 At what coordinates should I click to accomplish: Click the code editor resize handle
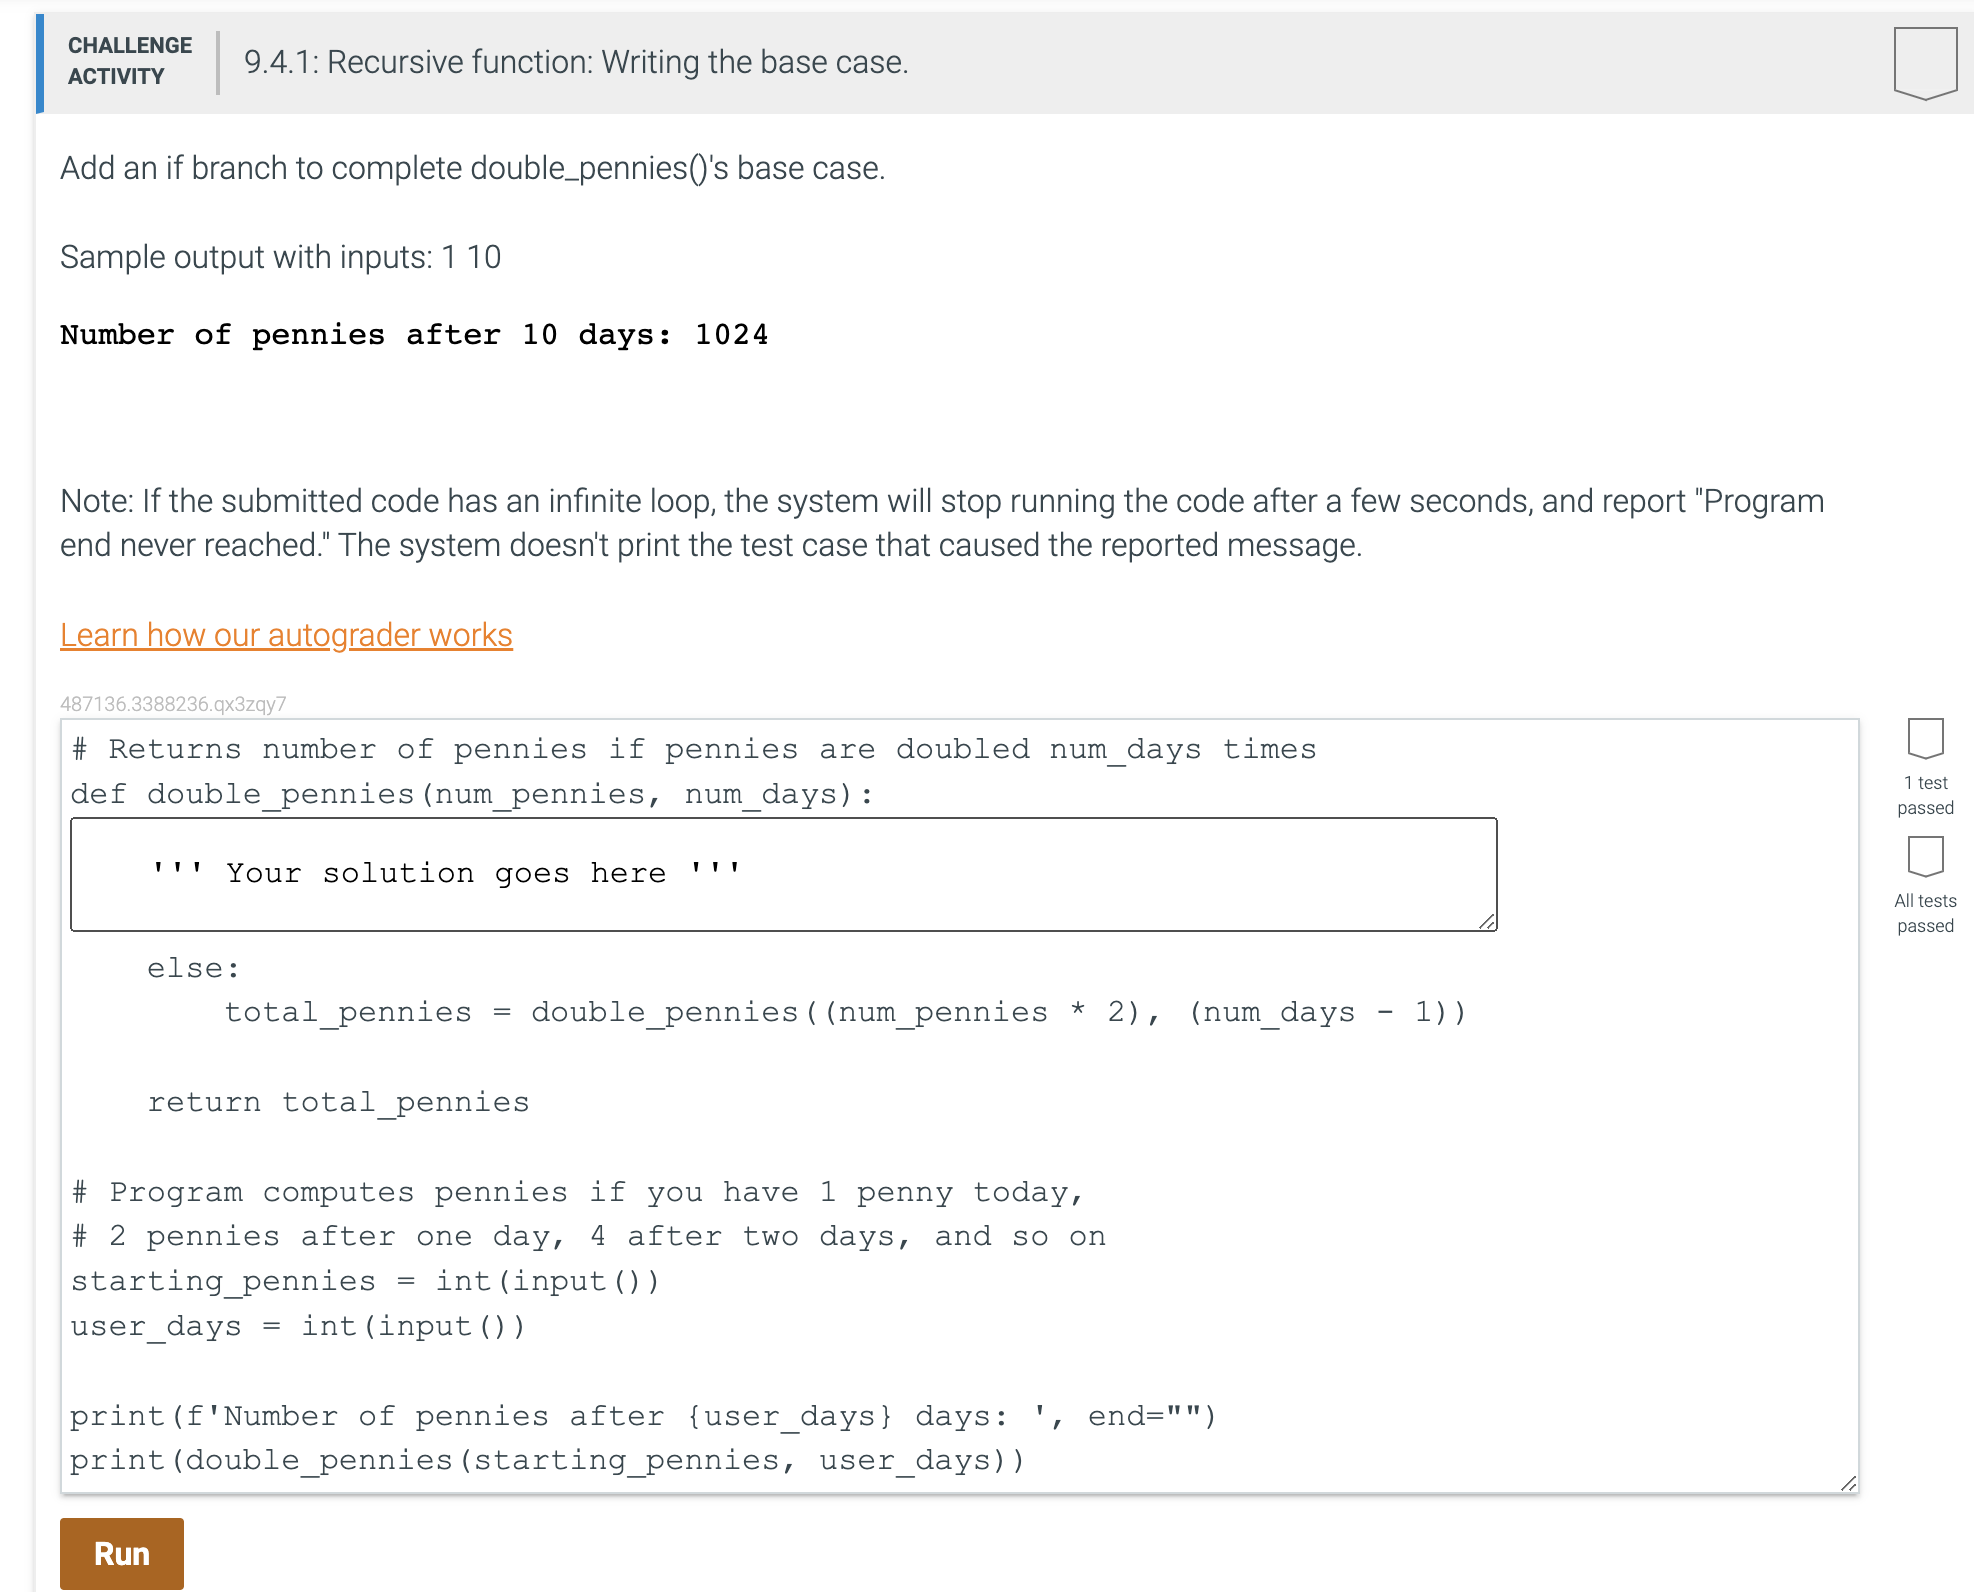1848,1483
